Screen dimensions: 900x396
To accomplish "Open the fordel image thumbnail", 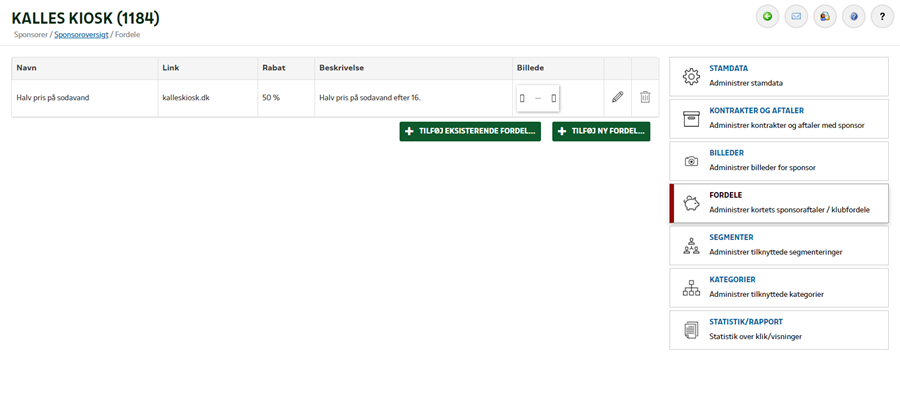I will [538, 98].
